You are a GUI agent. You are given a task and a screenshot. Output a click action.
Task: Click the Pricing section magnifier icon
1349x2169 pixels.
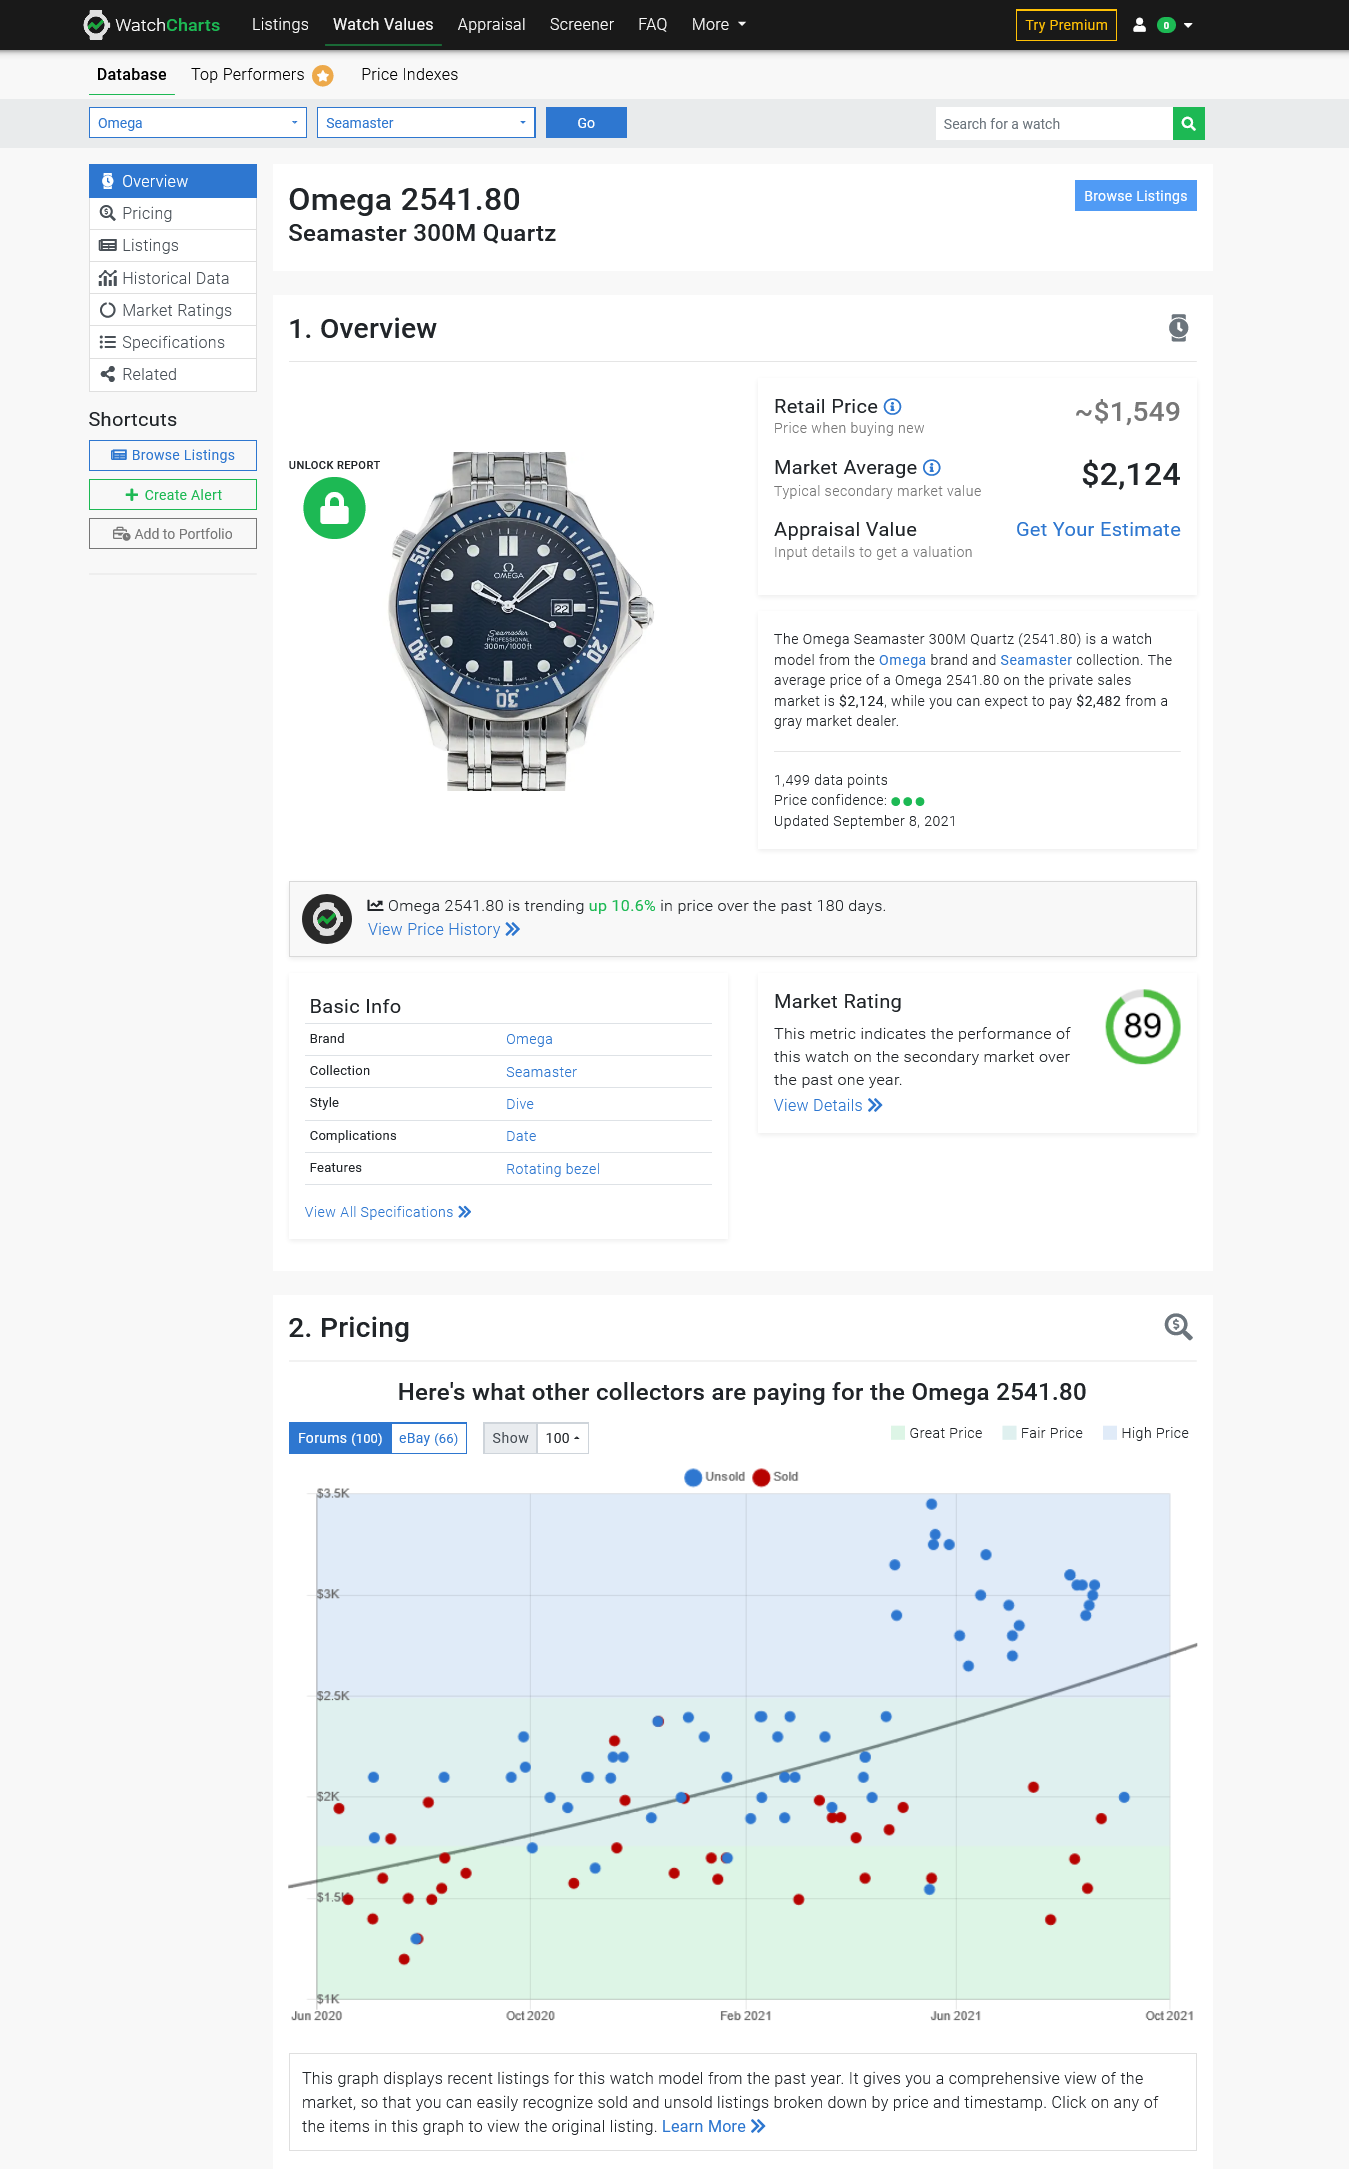(1178, 1327)
